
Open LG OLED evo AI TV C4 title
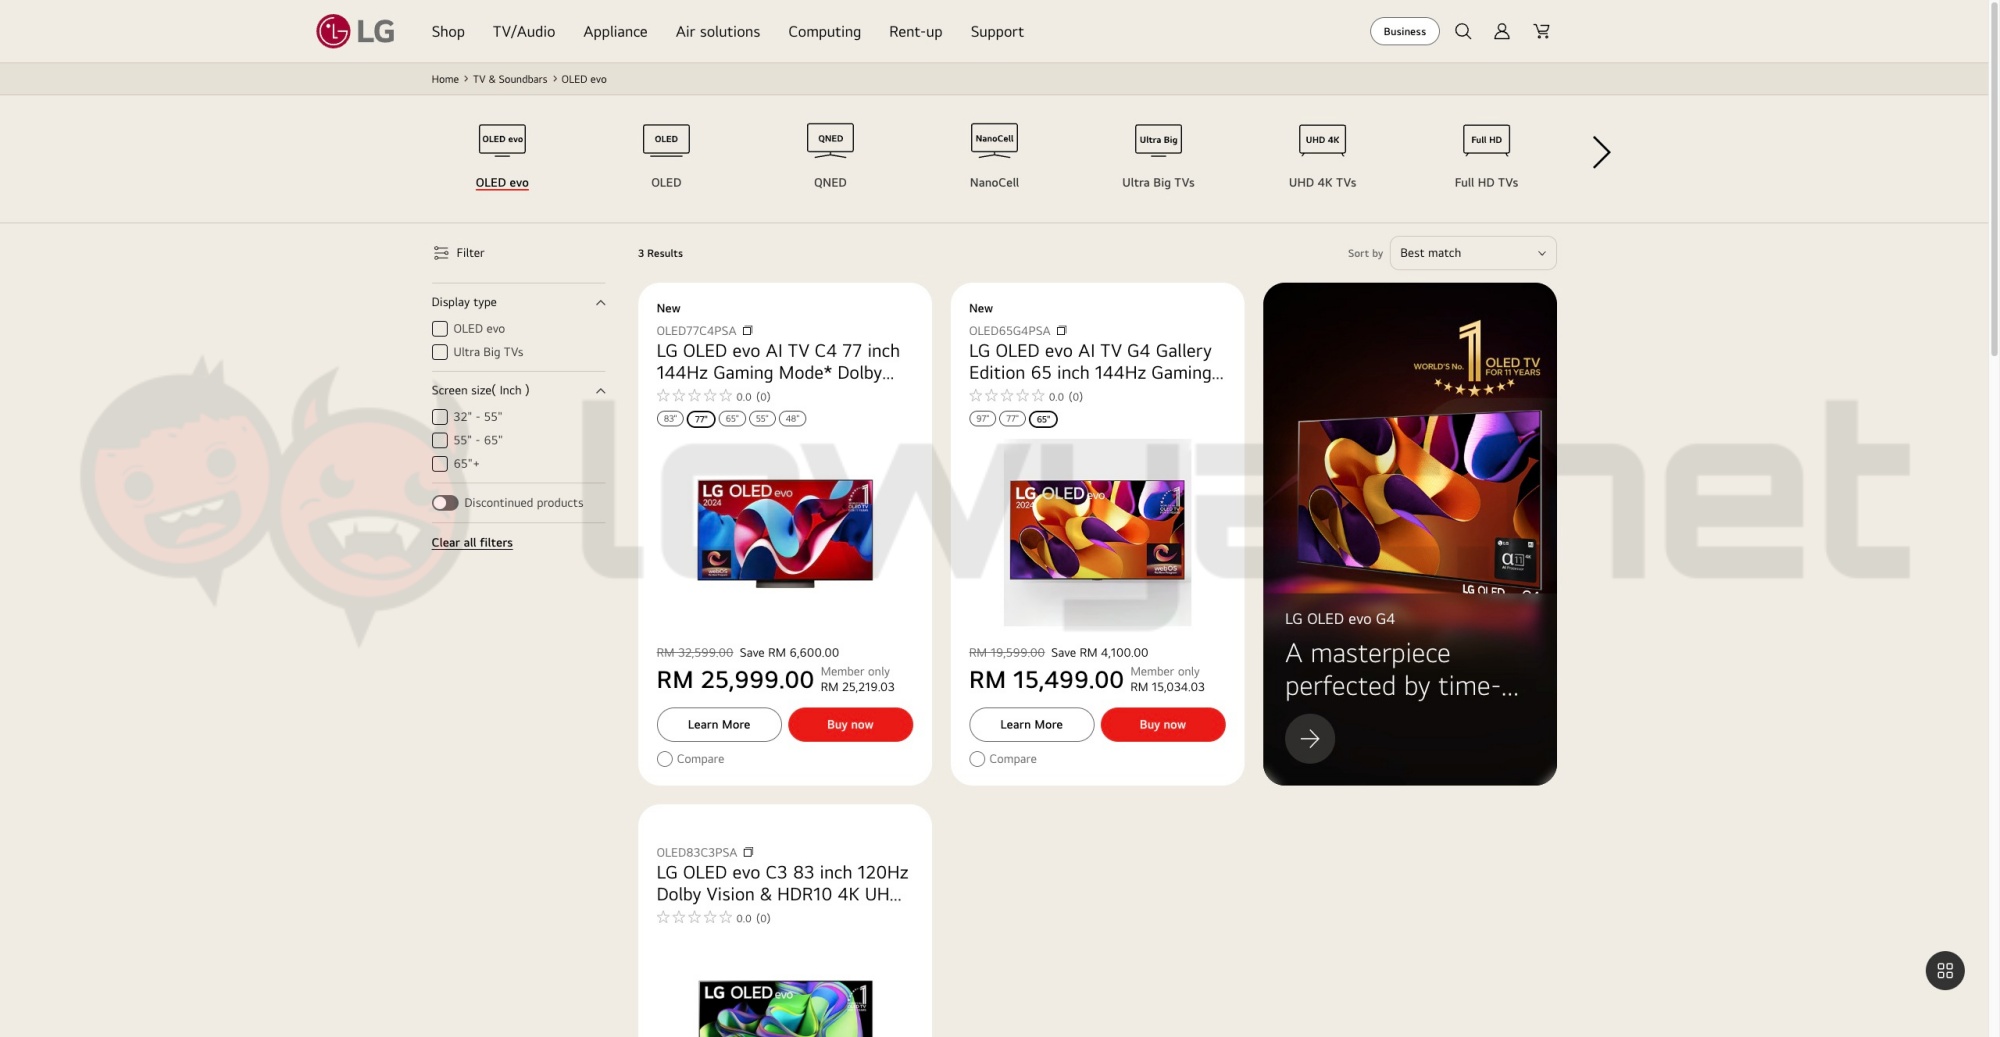(778, 362)
